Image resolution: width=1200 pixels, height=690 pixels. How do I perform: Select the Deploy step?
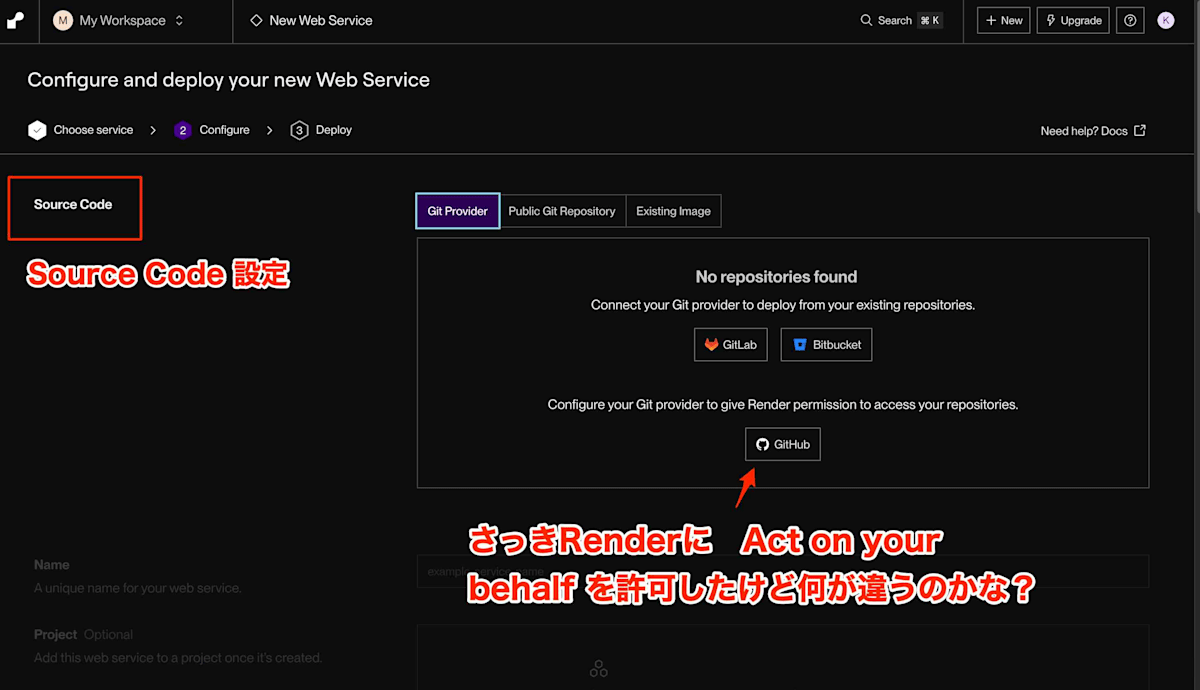point(321,130)
